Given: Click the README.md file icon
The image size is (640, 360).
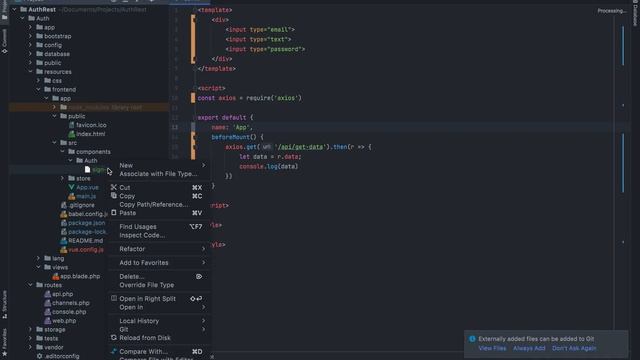Looking at the screenshot, I should (x=63, y=241).
